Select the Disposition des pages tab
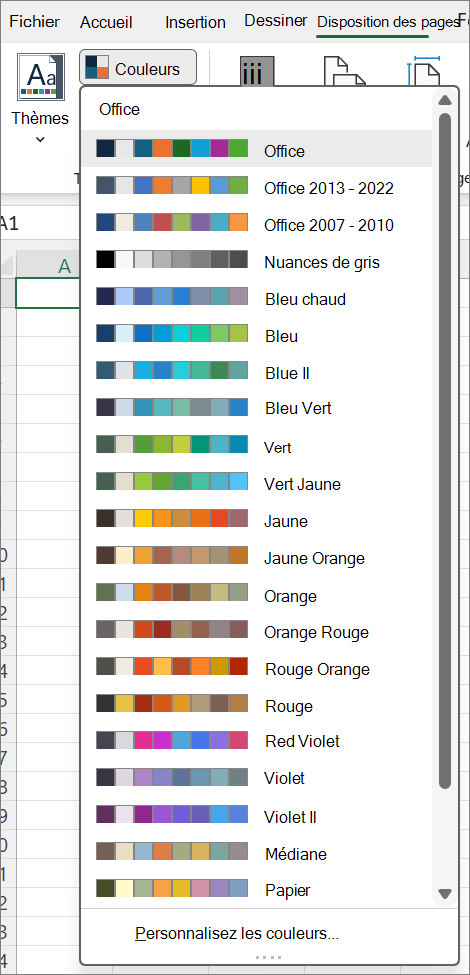 387,22
